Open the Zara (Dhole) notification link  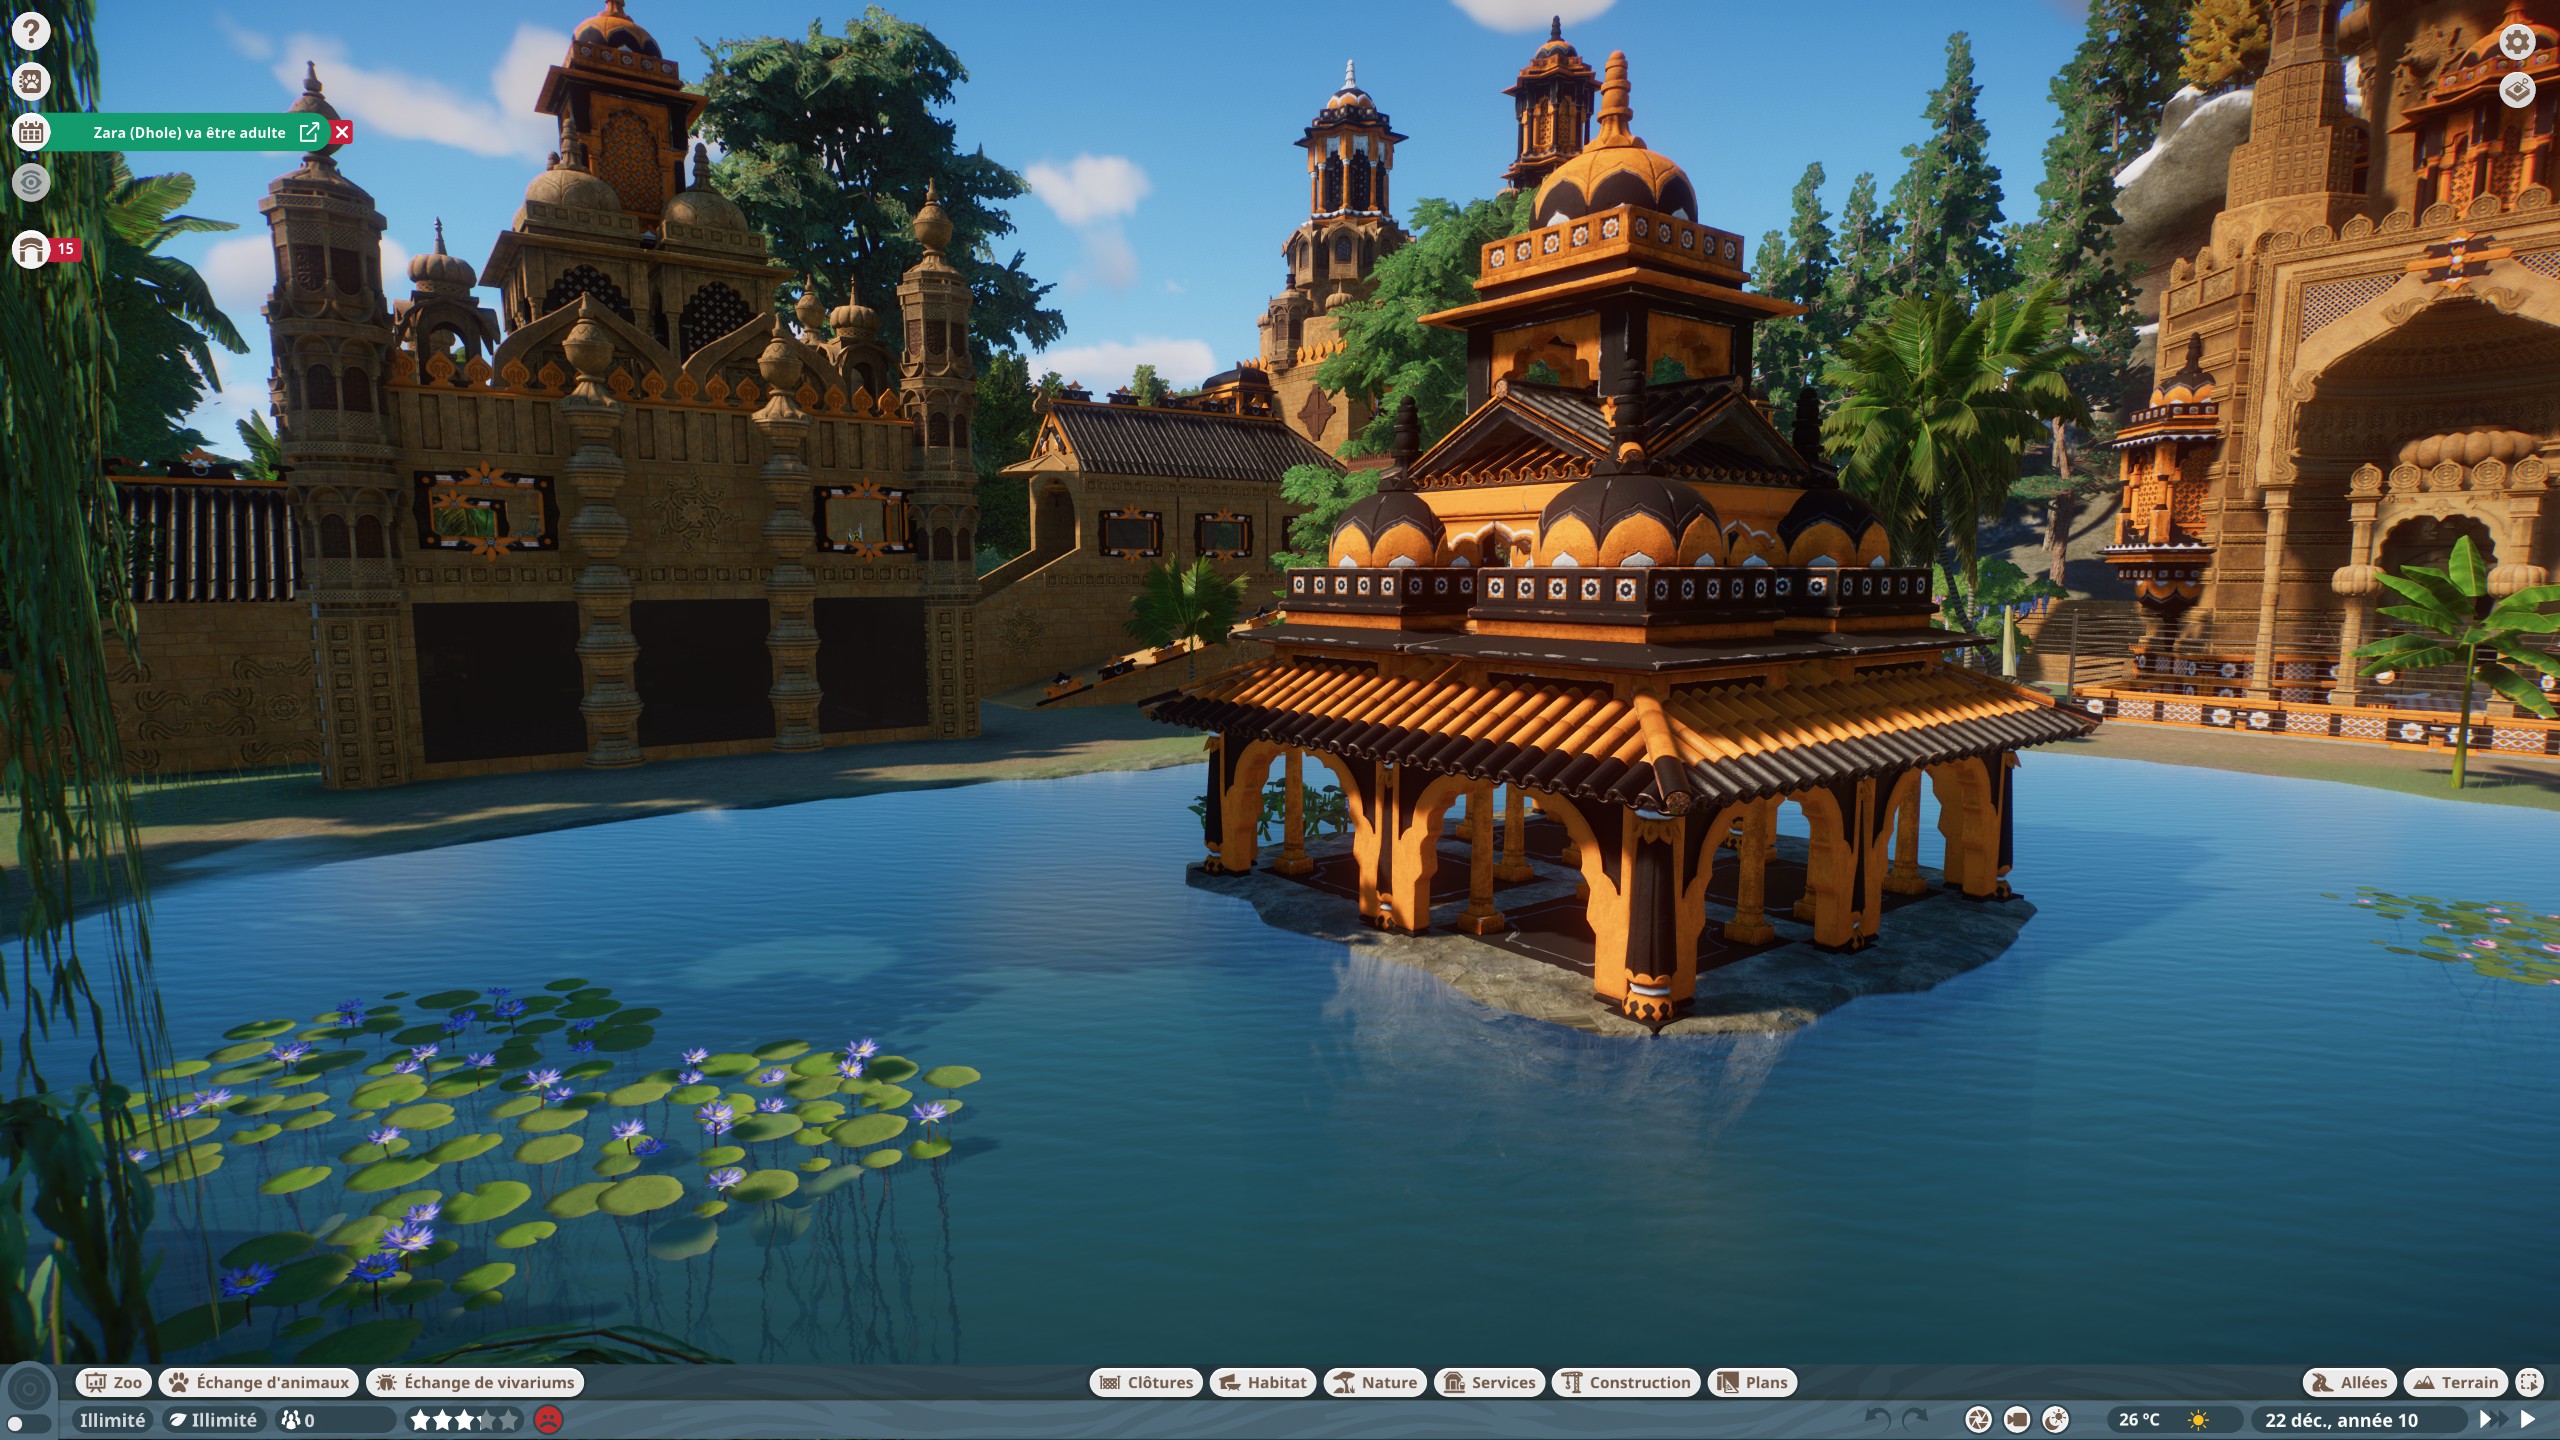click(x=310, y=132)
